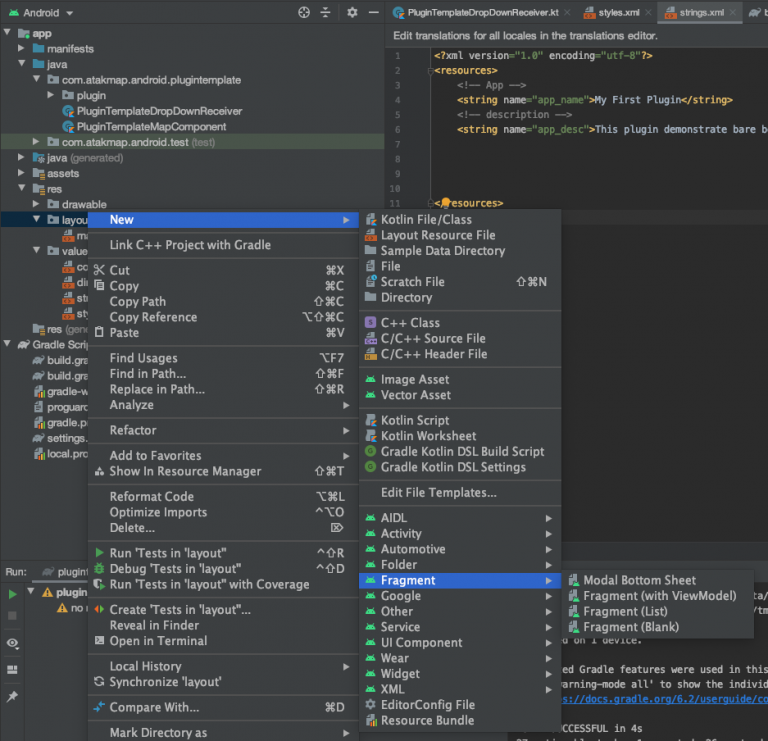Select Fragment (Blank) from the submenu
This screenshot has width=768, height=741.
click(630, 627)
